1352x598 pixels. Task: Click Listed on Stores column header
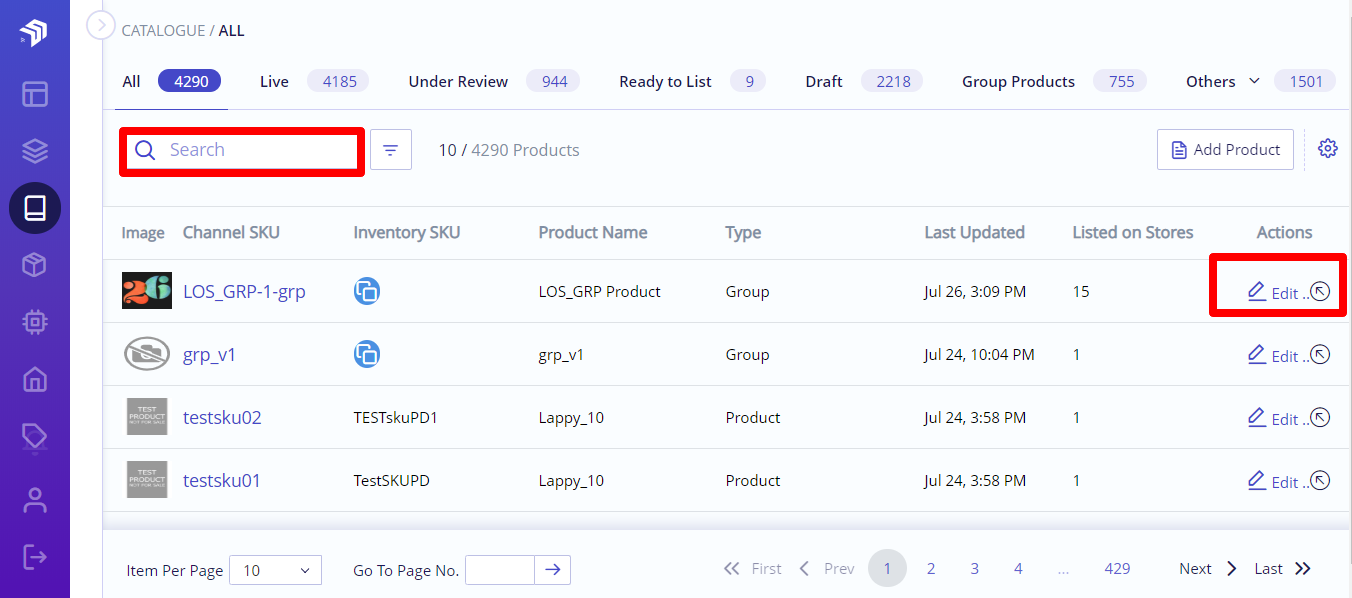tap(1133, 232)
